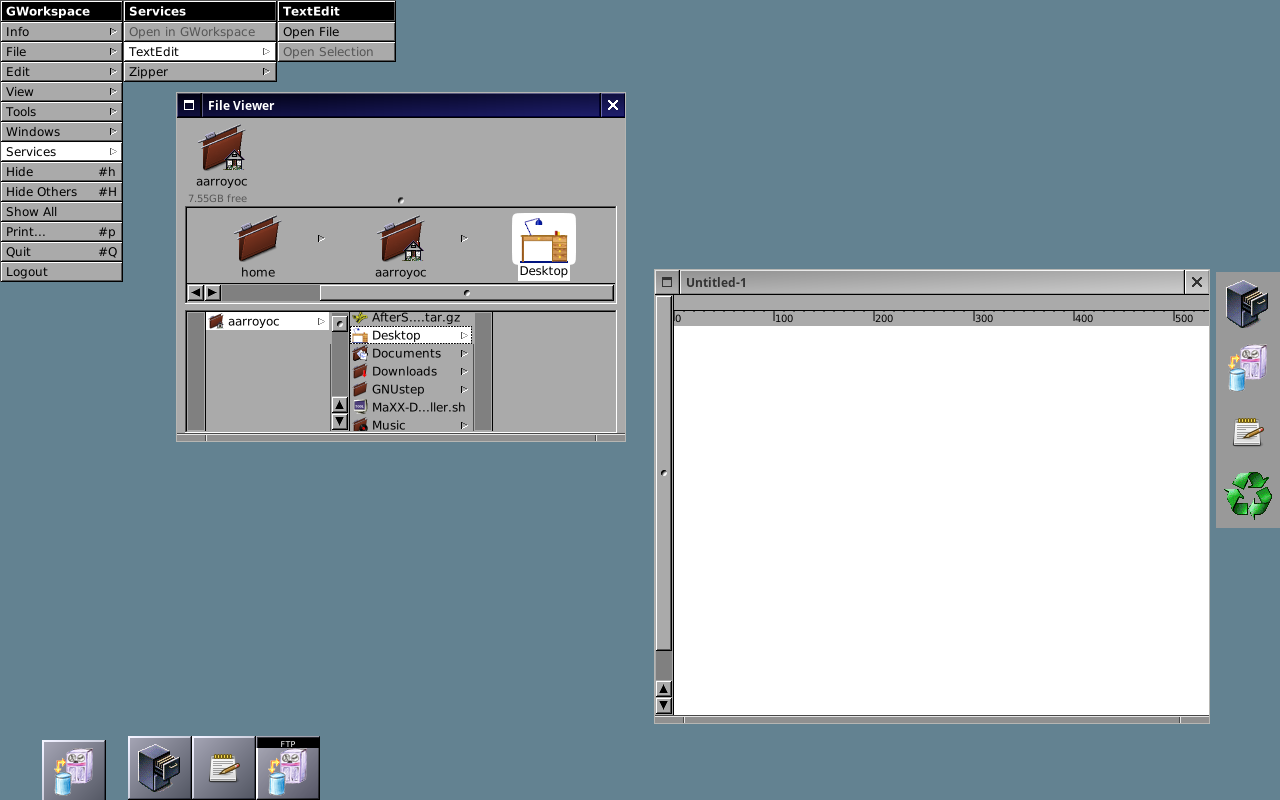Viewport: 1280px width, 800px height.
Task: Click the home folder icon in path view
Action: pyautogui.click(x=257, y=245)
